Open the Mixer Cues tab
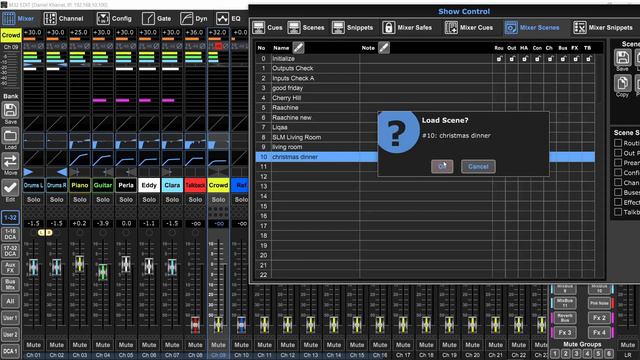640x360 pixels. click(x=469, y=27)
